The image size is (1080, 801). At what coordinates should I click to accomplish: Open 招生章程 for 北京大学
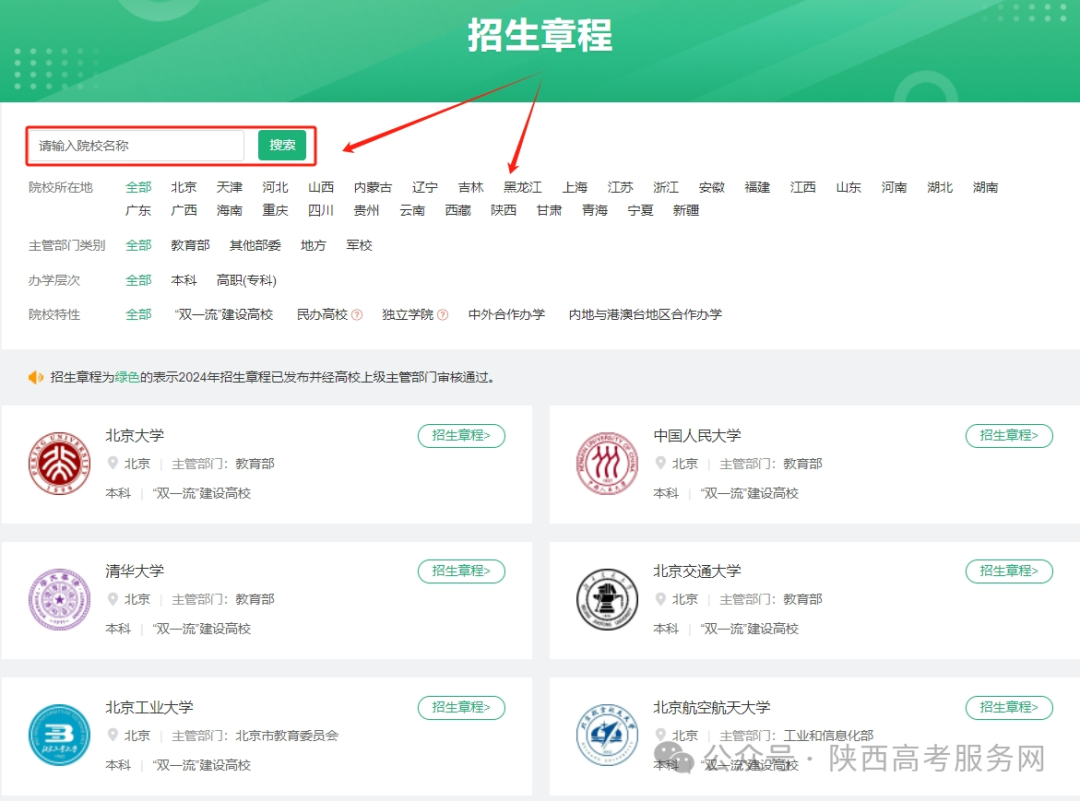pyautogui.click(x=461, y=435)
